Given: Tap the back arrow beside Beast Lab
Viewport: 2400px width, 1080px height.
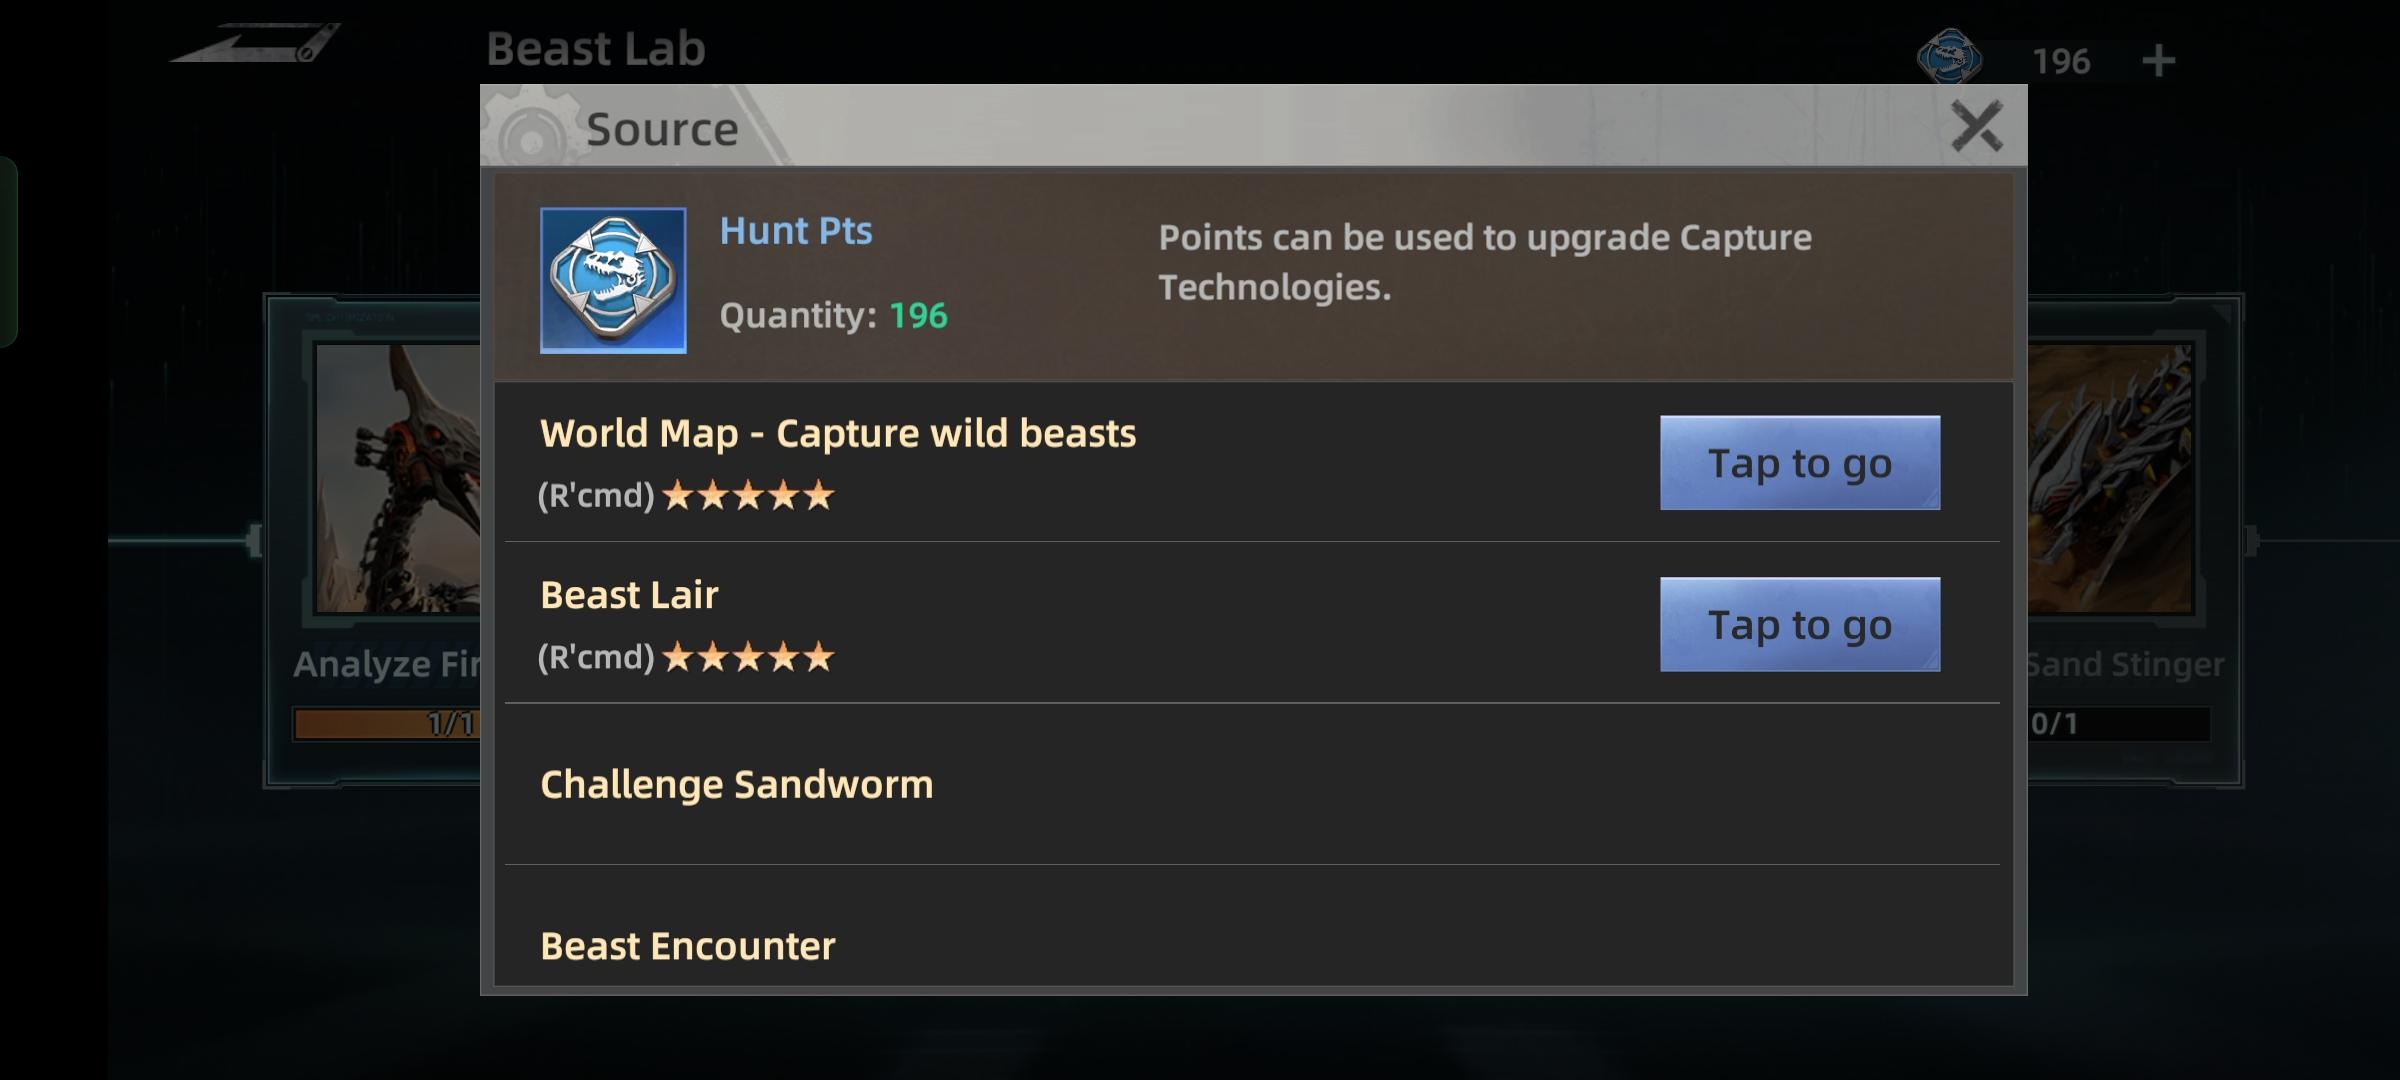Looking at the screenshot, I should 255,45.
